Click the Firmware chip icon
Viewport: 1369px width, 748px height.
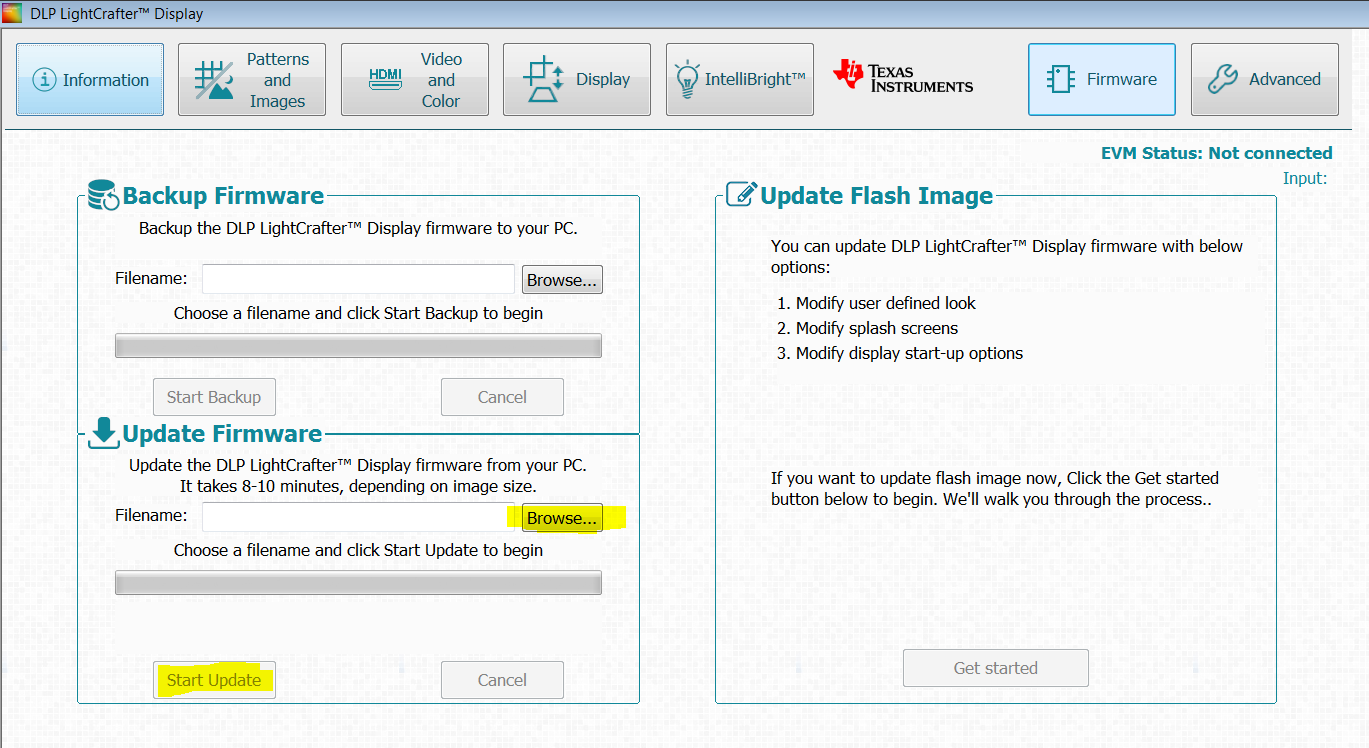(1060, 80)
